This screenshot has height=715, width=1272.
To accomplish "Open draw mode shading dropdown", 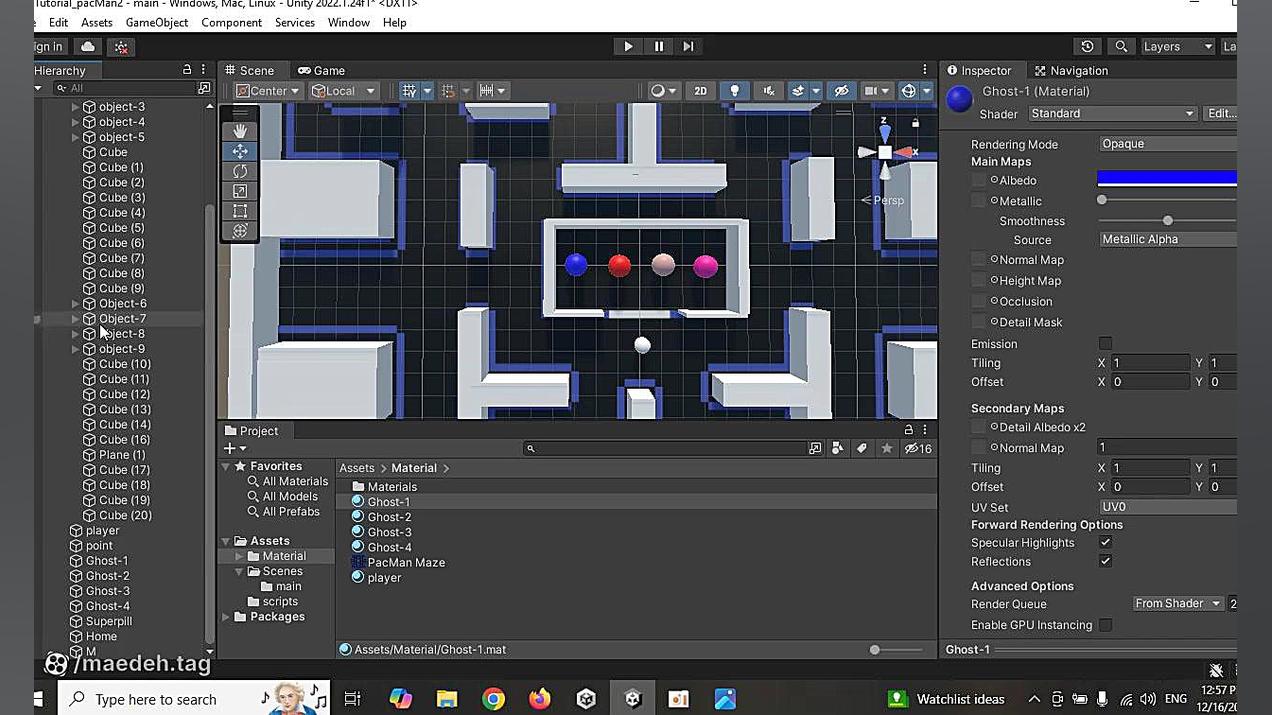I will [663, 91].
